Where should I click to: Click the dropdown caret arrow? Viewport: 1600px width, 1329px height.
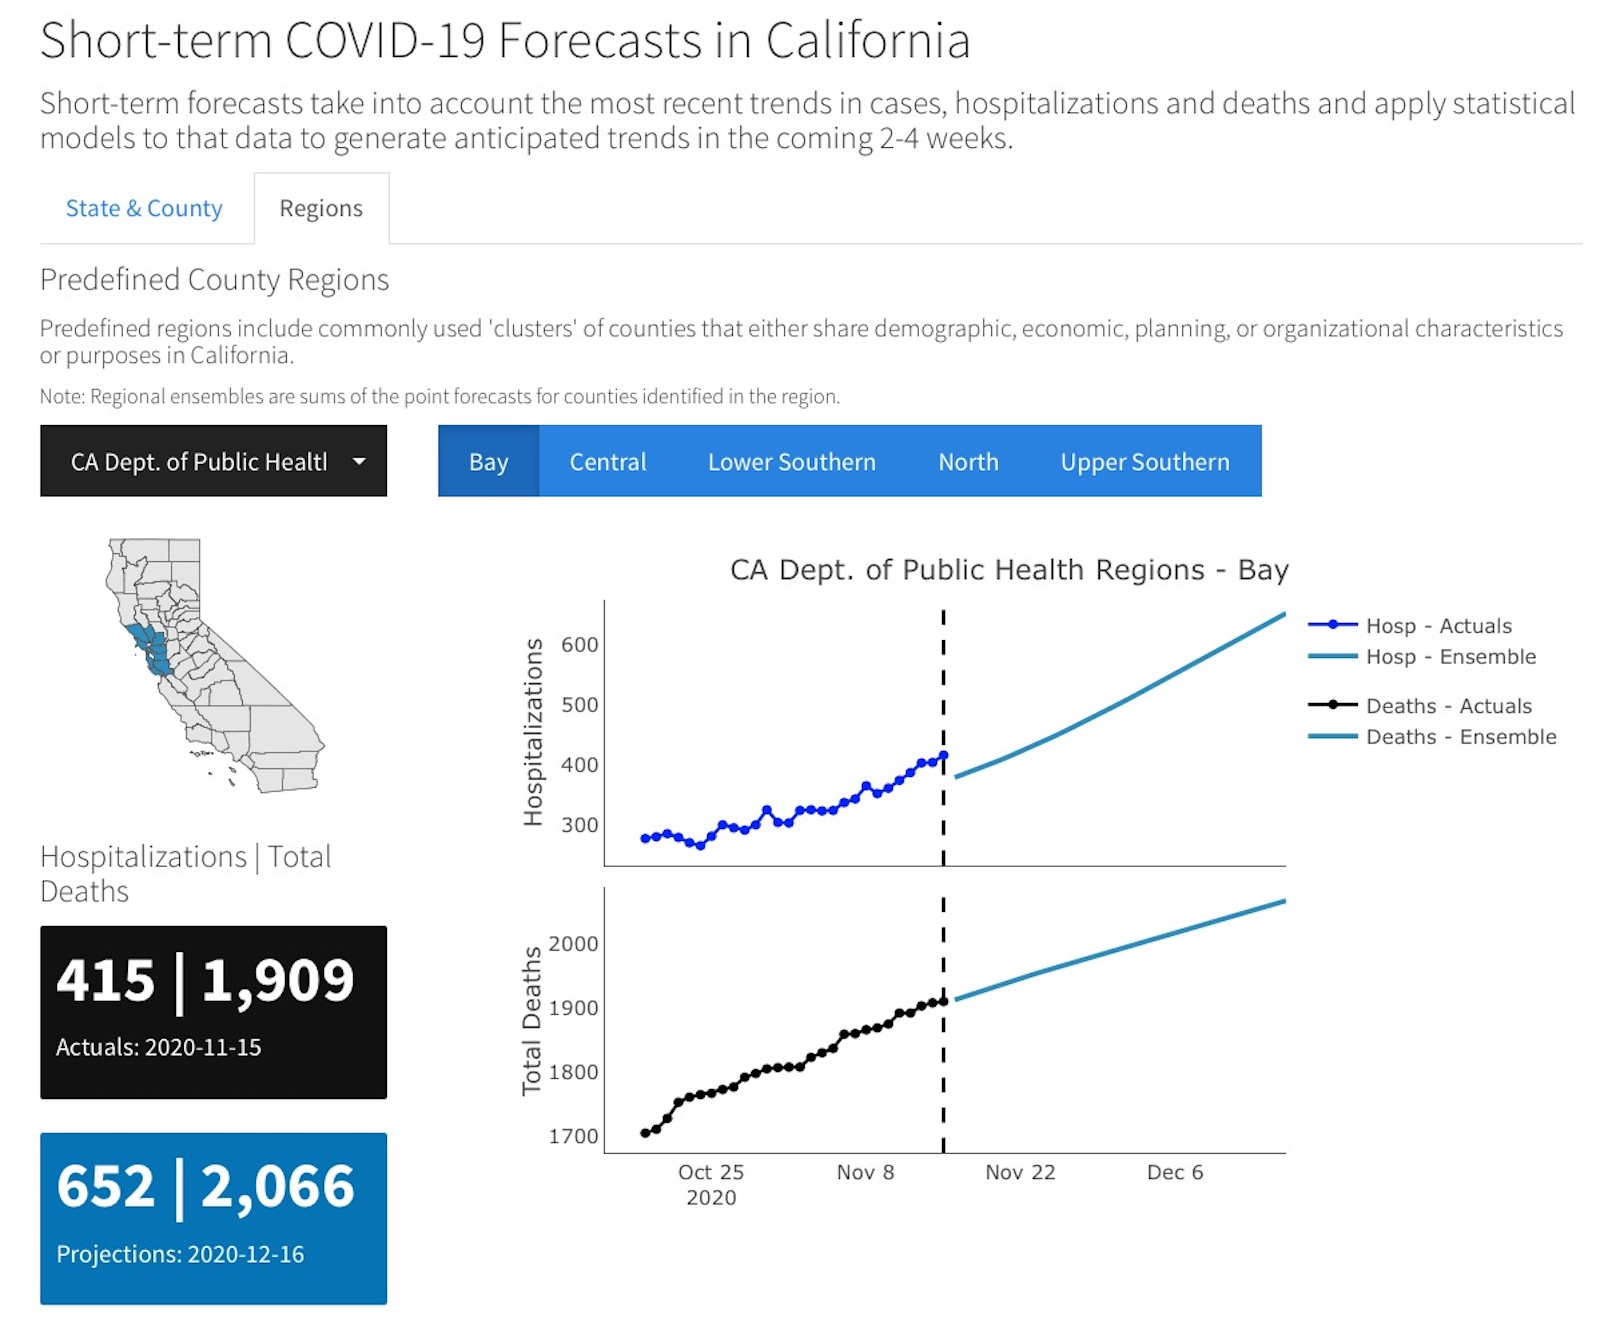[x=359, y=461]
